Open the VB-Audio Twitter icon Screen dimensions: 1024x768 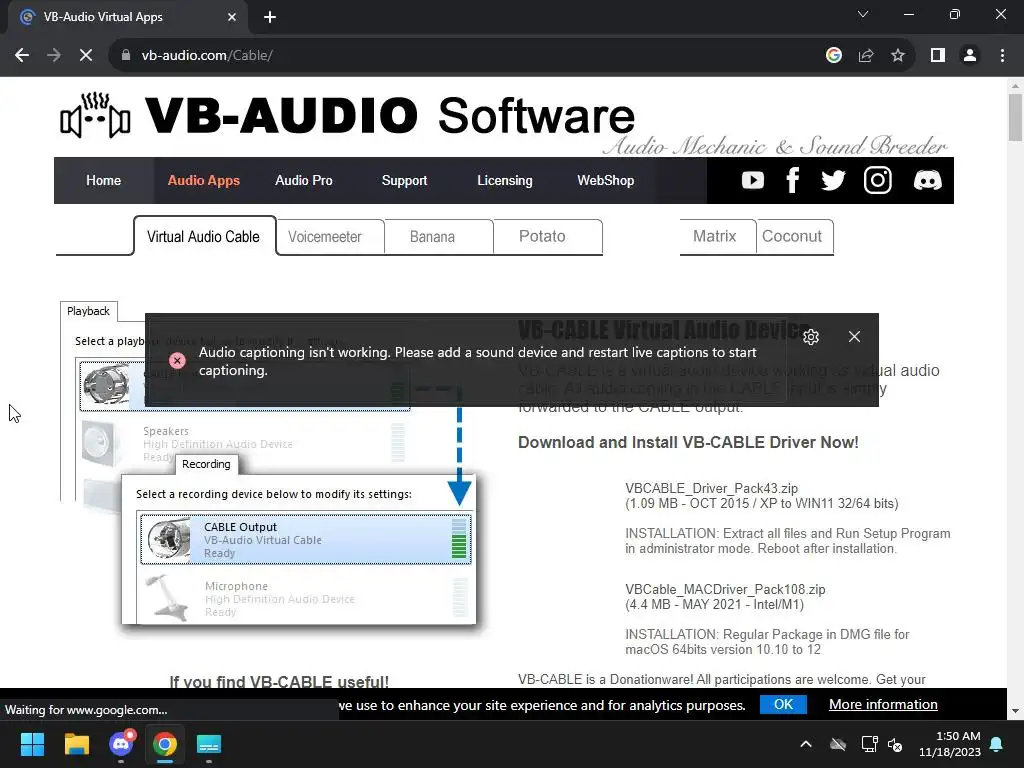coord(833,180)
